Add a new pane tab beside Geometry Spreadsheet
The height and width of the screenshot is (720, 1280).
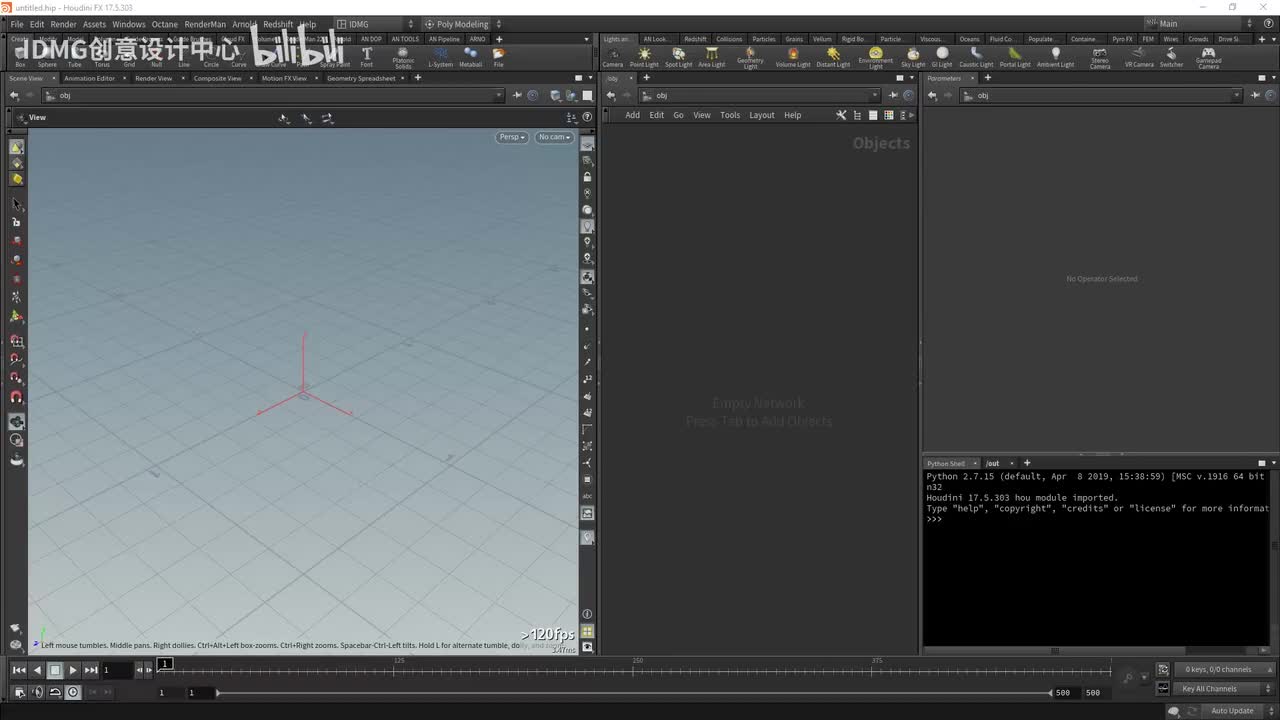click(x=417, y=78)
